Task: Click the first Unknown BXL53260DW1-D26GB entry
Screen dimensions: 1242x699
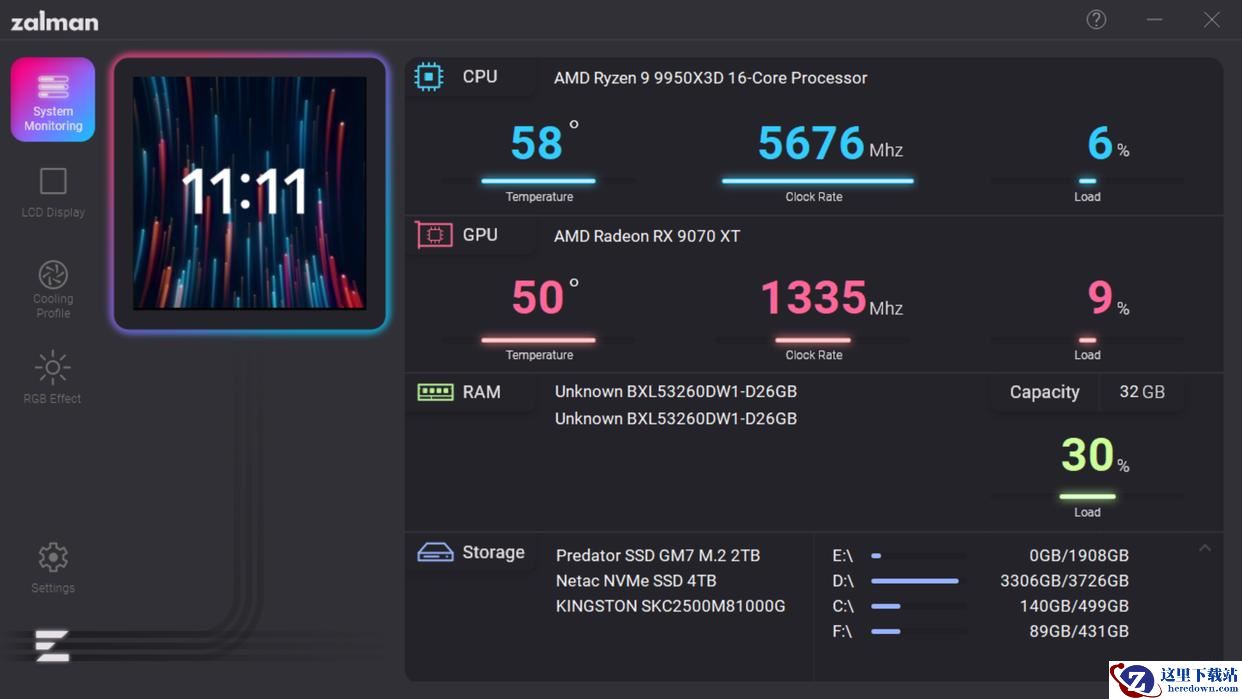Action: (x=676, y=392)
